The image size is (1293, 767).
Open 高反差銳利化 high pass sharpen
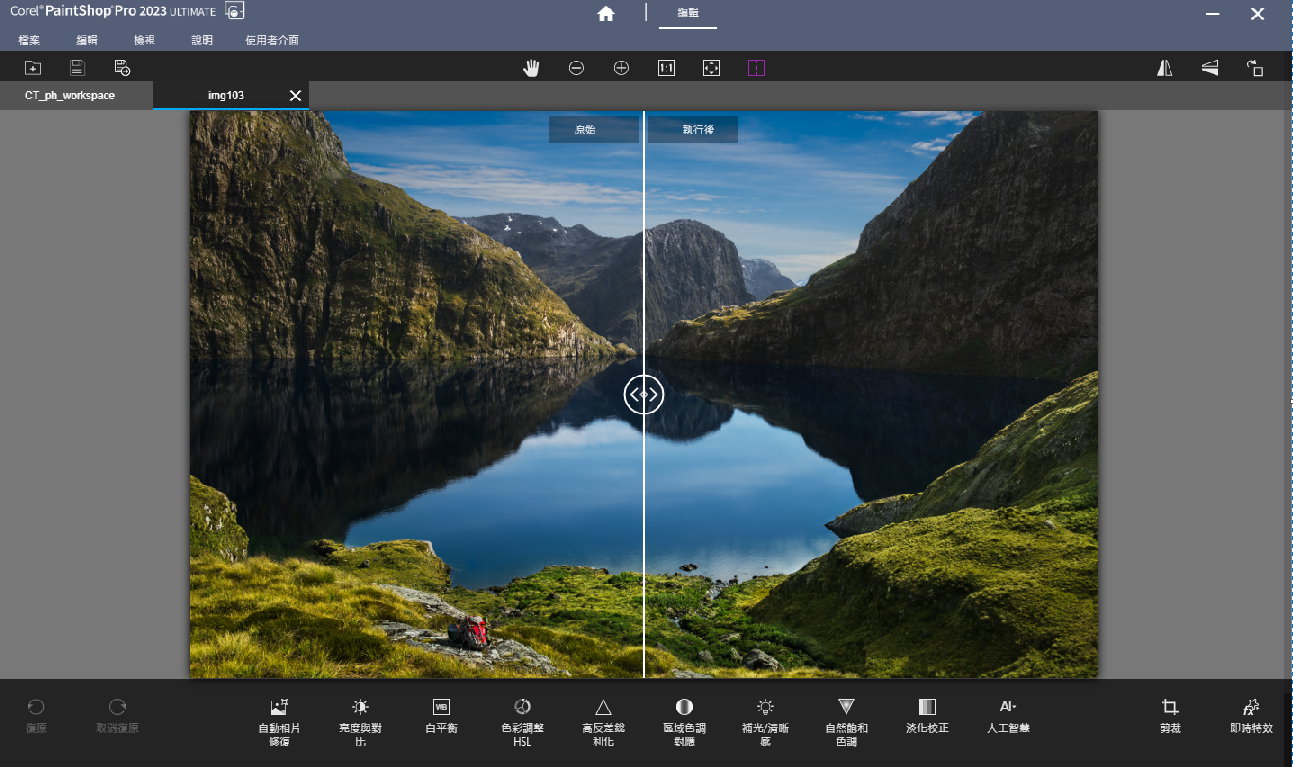coord(603,722)
